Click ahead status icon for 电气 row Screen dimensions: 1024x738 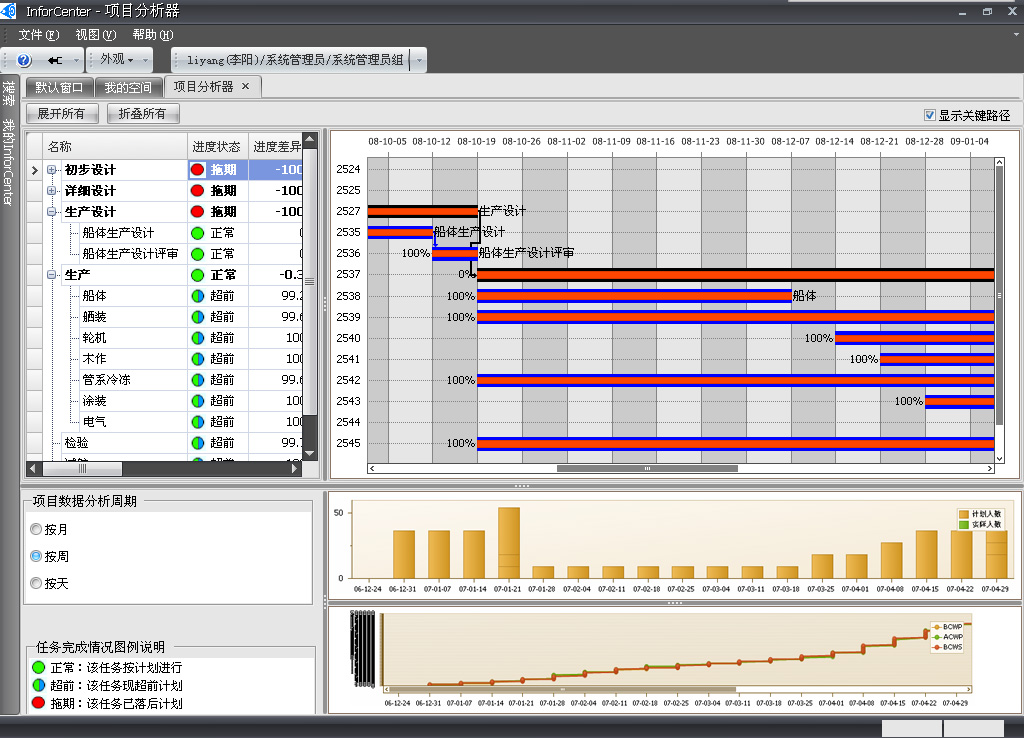[x=197, y=422]
